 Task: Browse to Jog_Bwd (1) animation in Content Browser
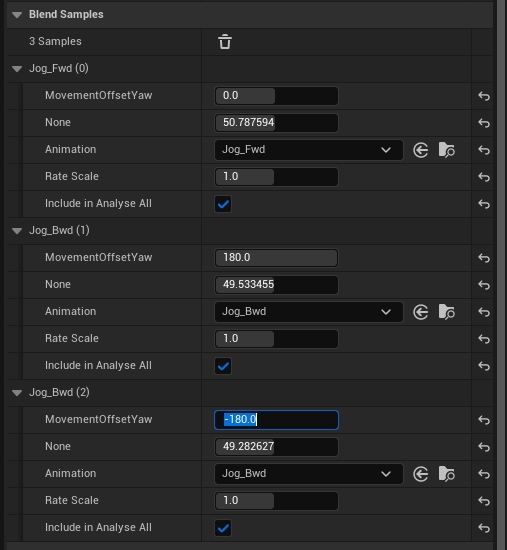447,312
